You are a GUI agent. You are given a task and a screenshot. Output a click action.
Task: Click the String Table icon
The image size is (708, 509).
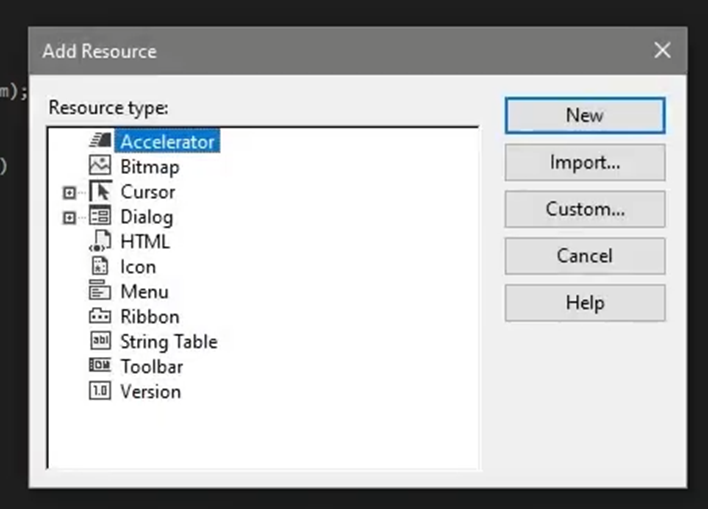100,342
